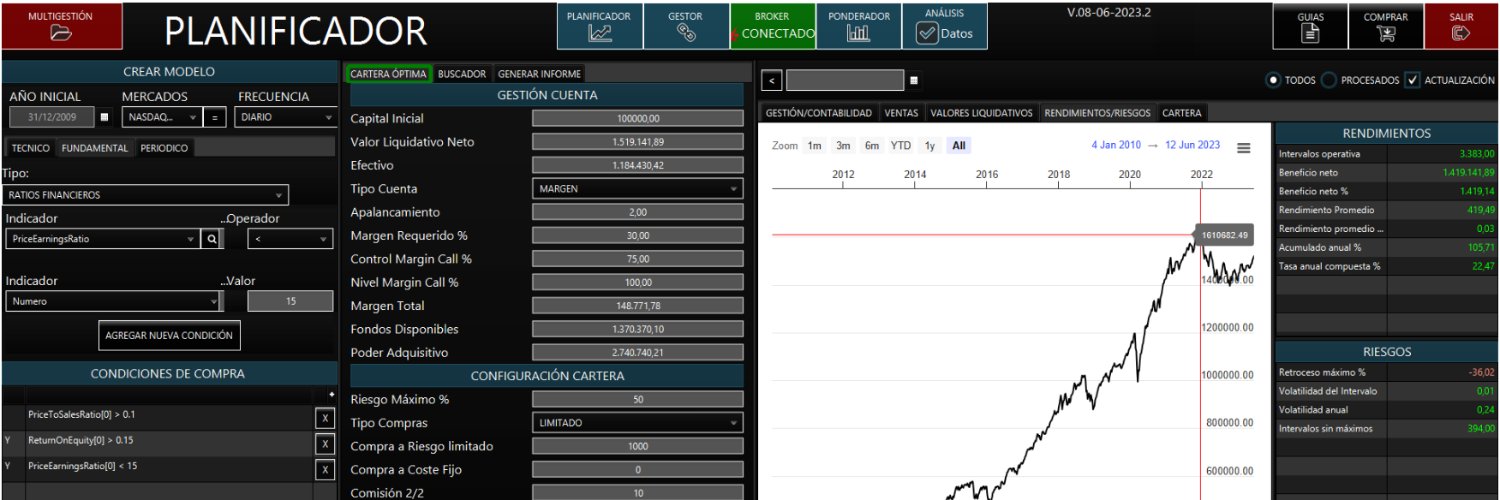The image size is (1500, 500).
Task: Click the search magnifier beside Indicador
Action: 212,240
